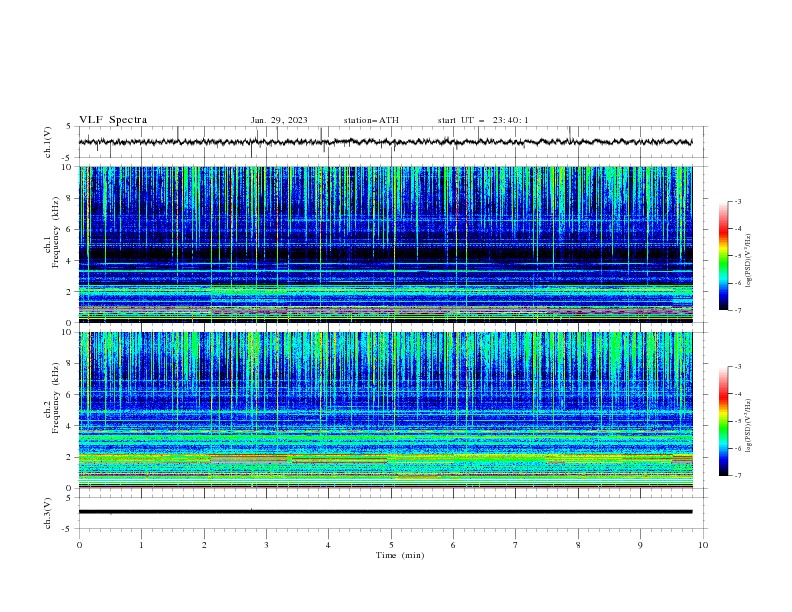Viewport: 792px width, 612px height.
Task: Click inside the ch.1 spectrogram panel
Action: click(x=385, y=244)
